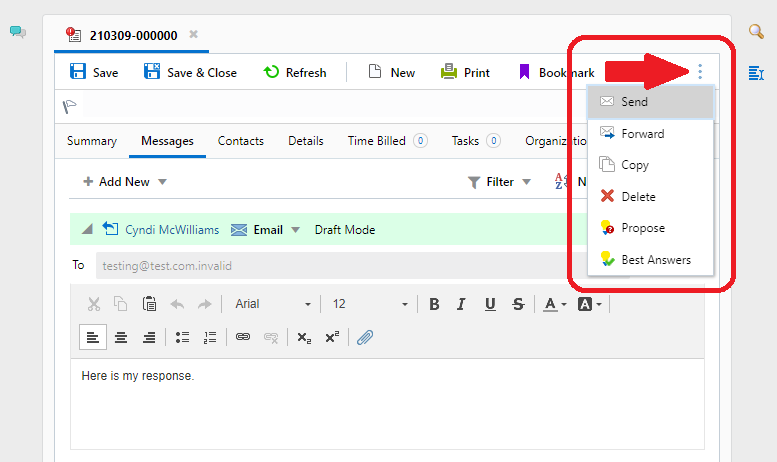Image resolution: width=777 pixels, height=462 pixels.
Task: Open the background color picker
Action: pyautogui.click(x=589, y=304)
